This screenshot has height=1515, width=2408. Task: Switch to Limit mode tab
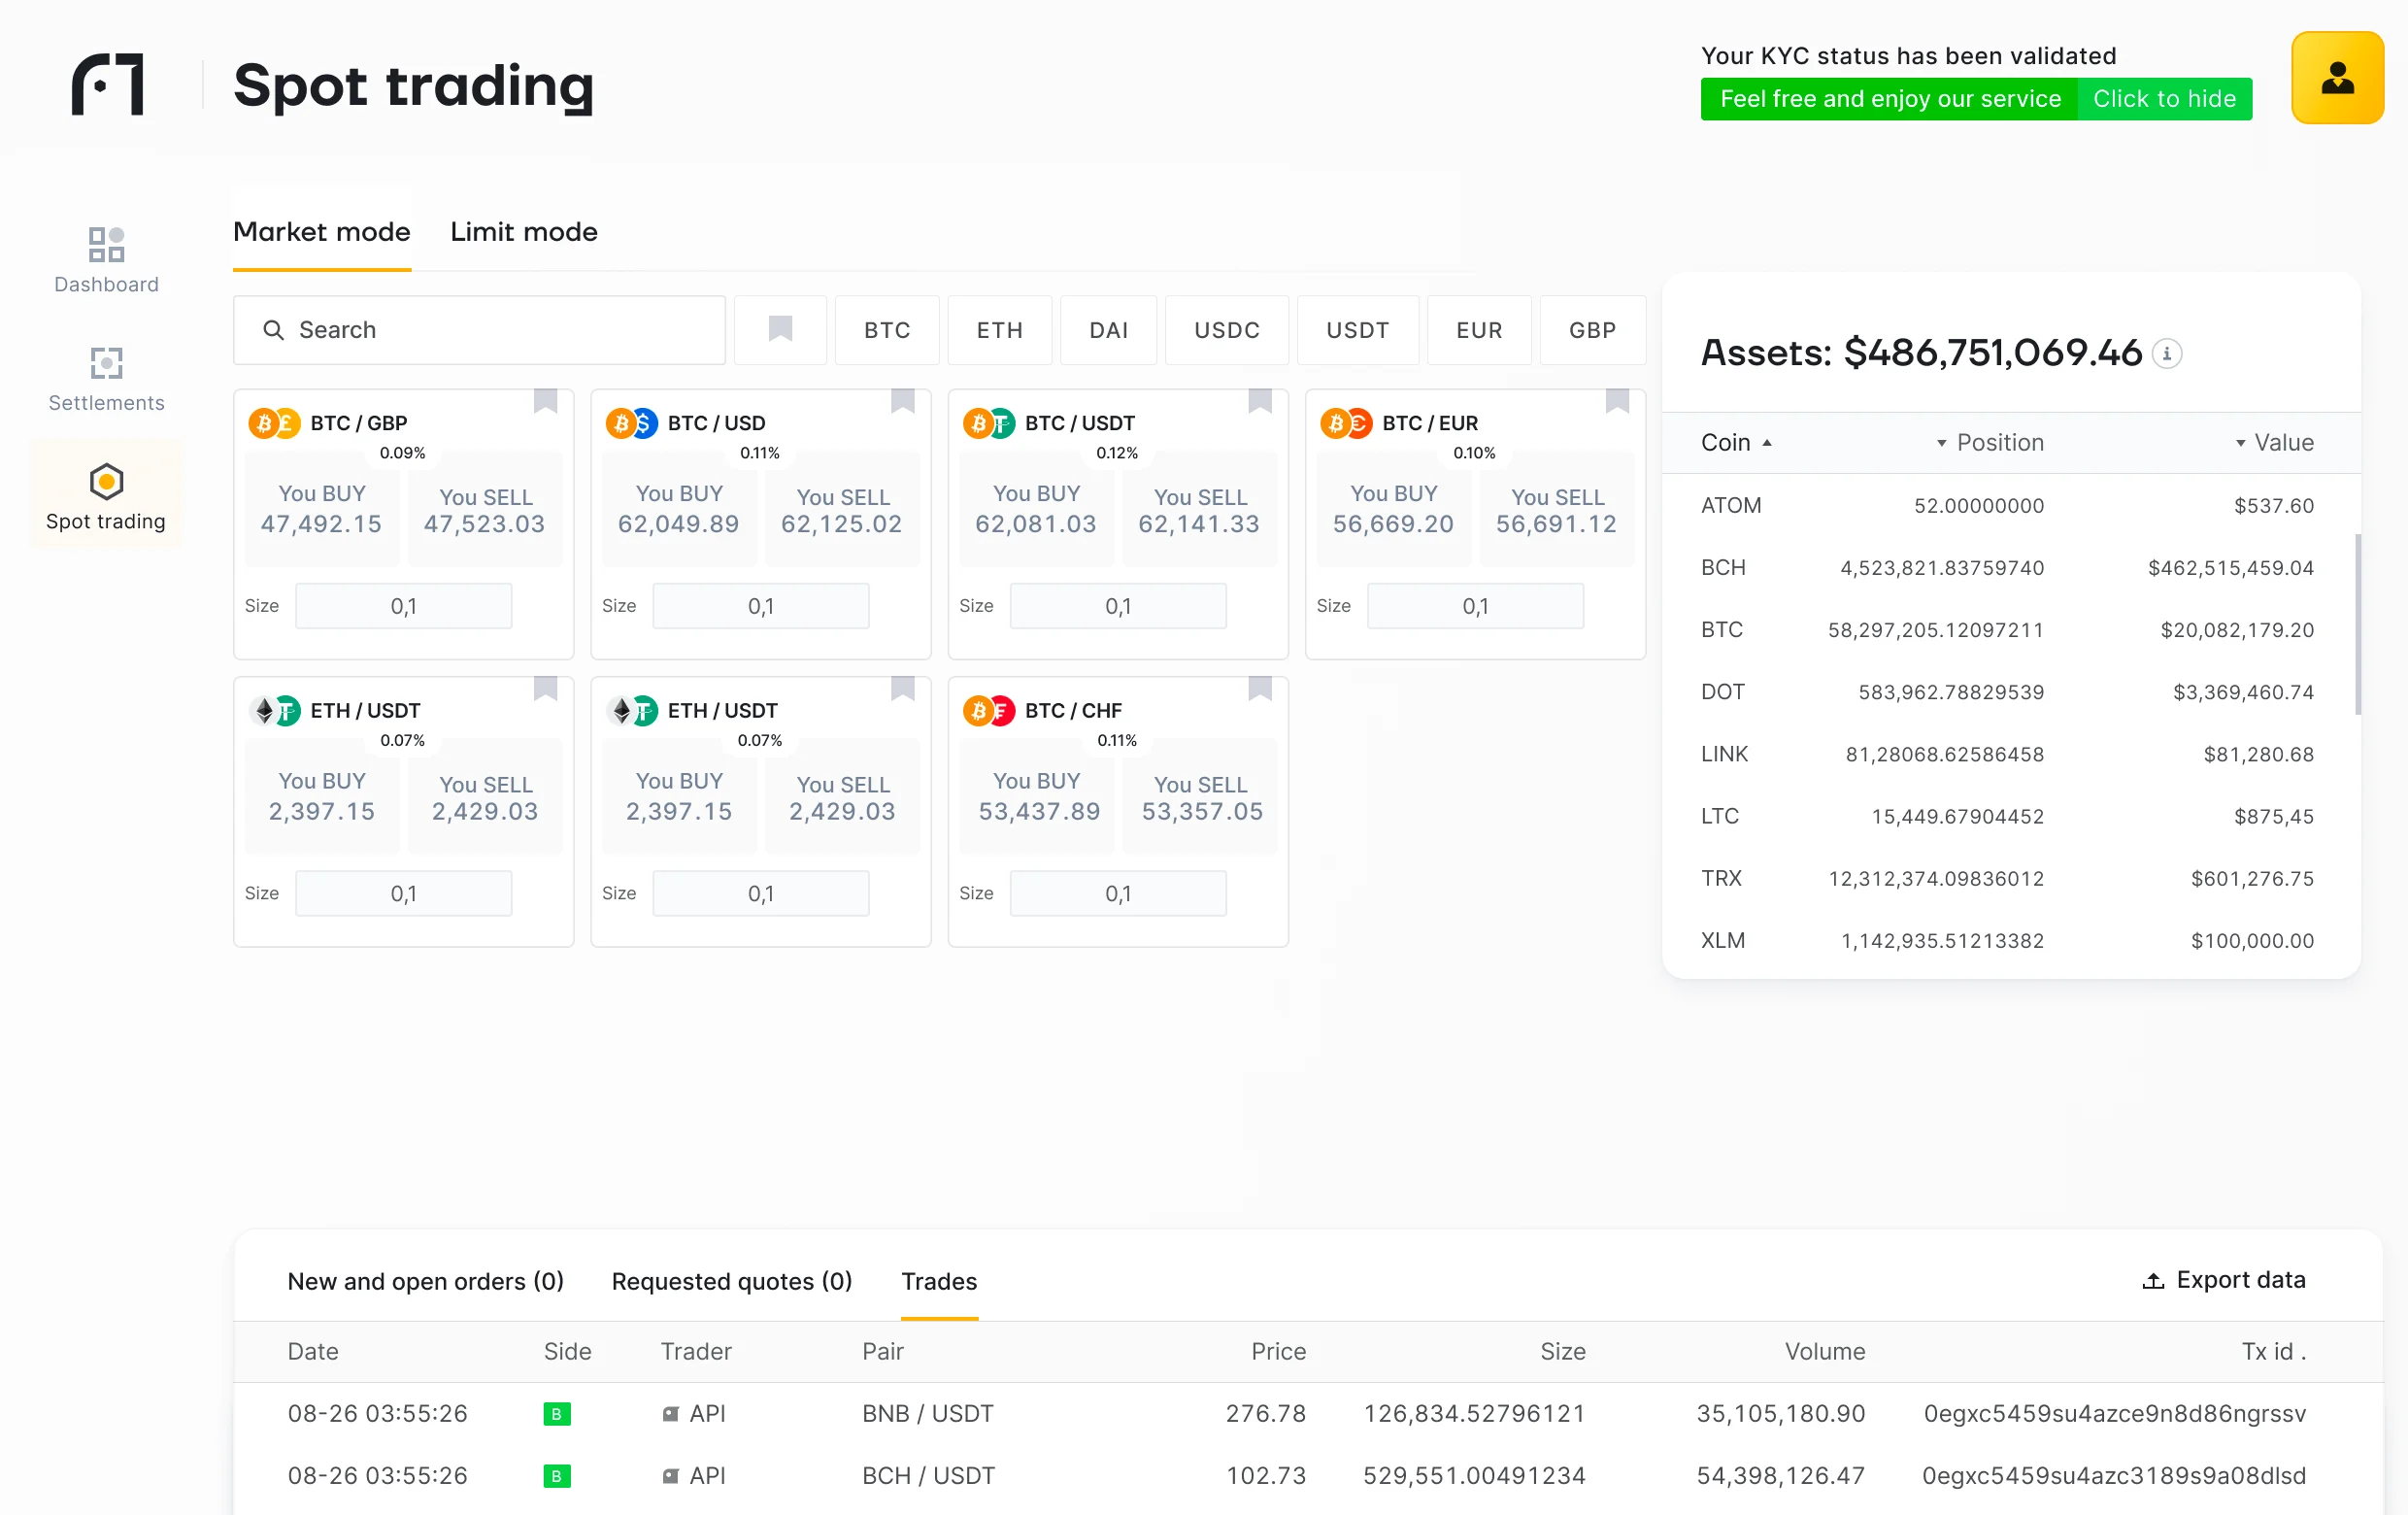523,232
